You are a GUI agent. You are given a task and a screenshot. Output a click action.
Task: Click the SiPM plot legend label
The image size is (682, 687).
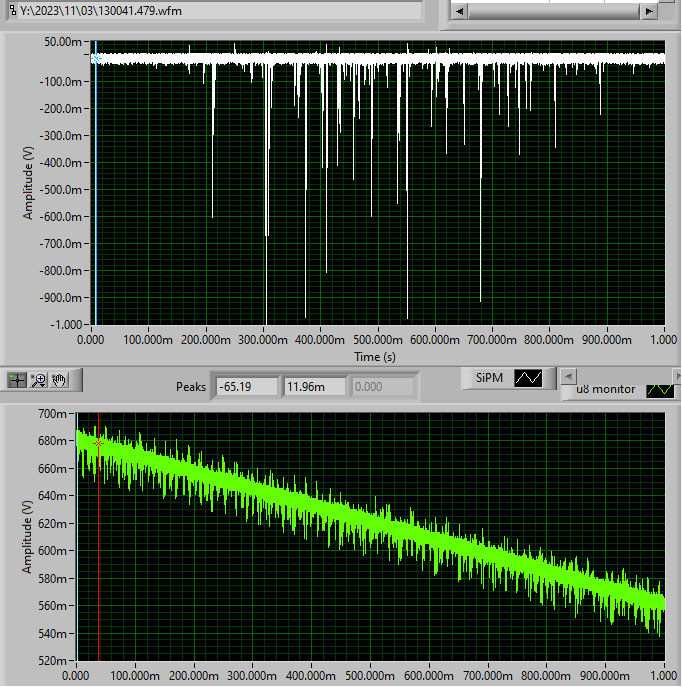[x=489, y=378]
